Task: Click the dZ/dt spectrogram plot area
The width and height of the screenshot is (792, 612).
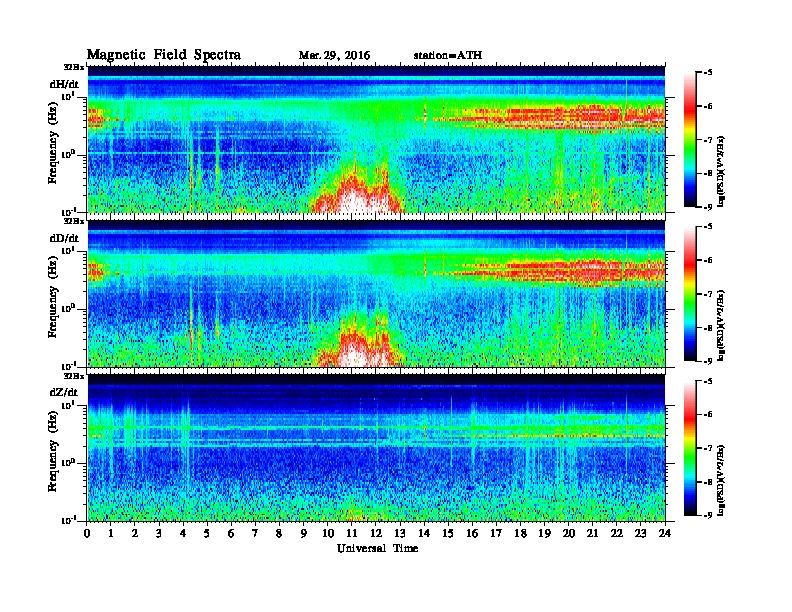Action: 376,448
